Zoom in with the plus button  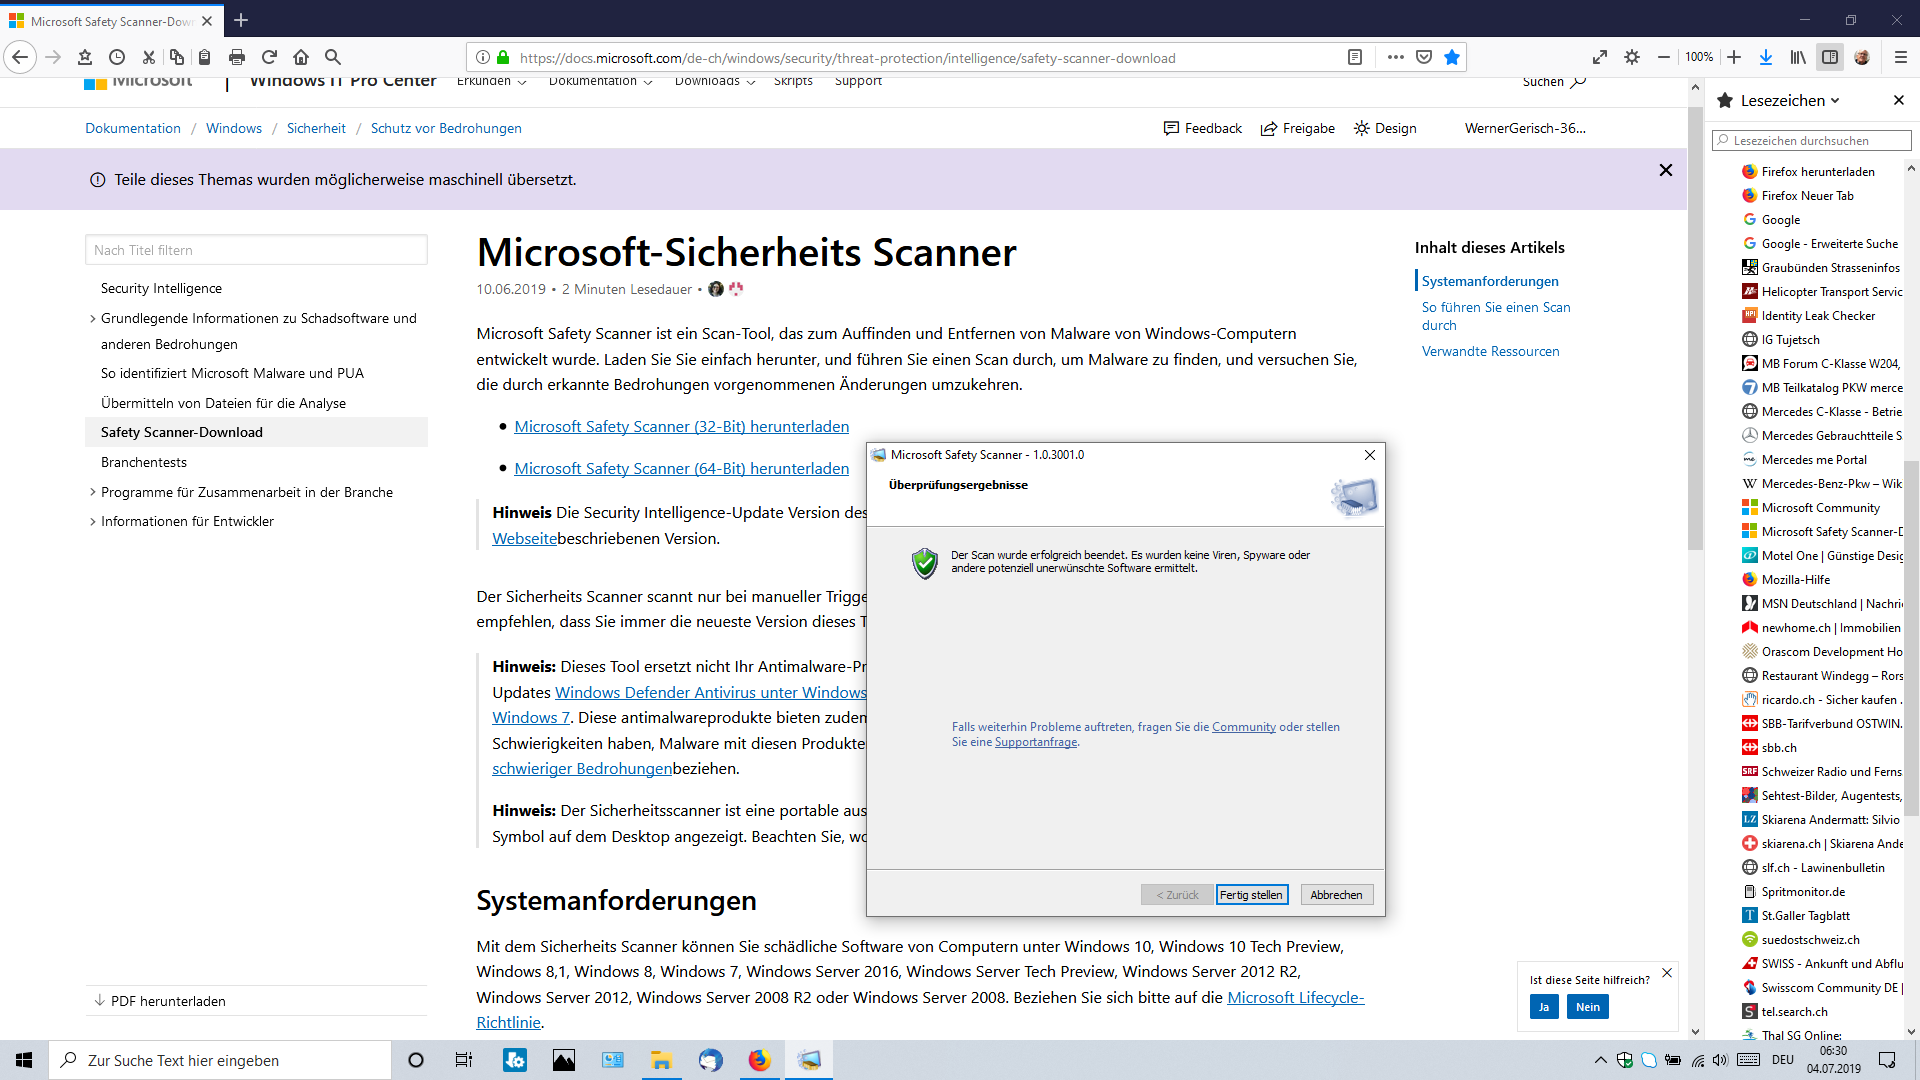click(1734, 57)
